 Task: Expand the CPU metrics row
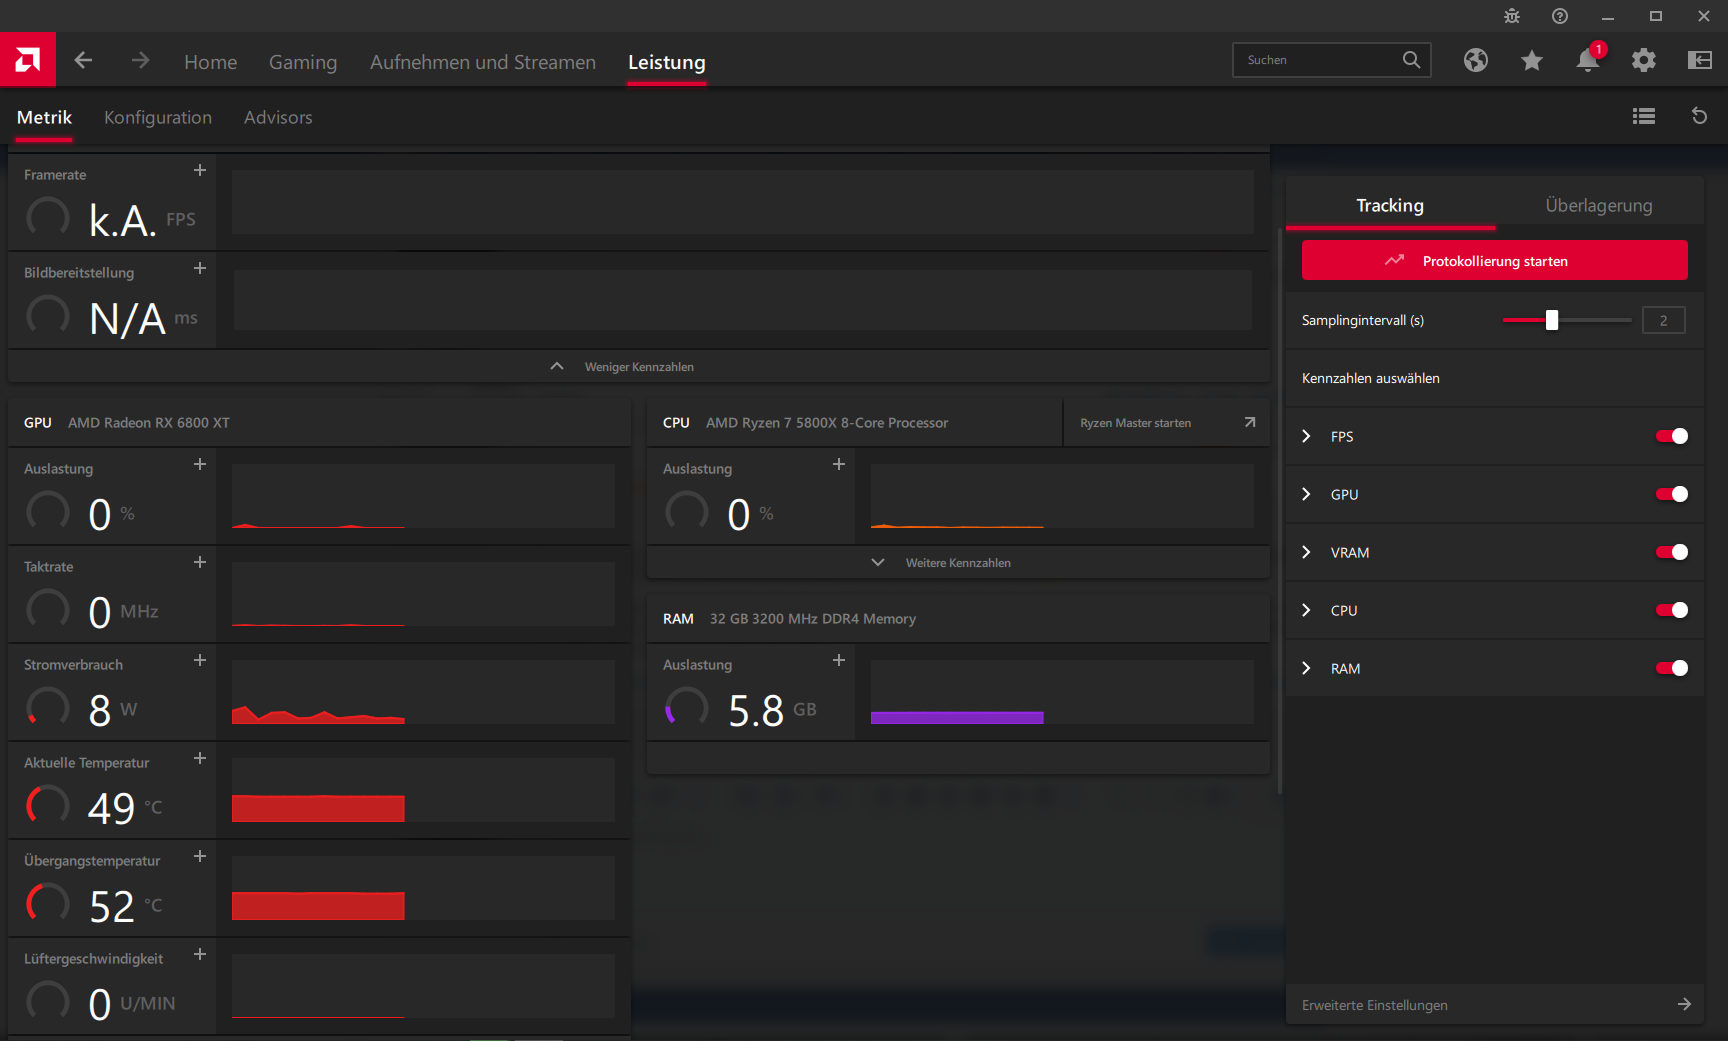point(1306,610)
